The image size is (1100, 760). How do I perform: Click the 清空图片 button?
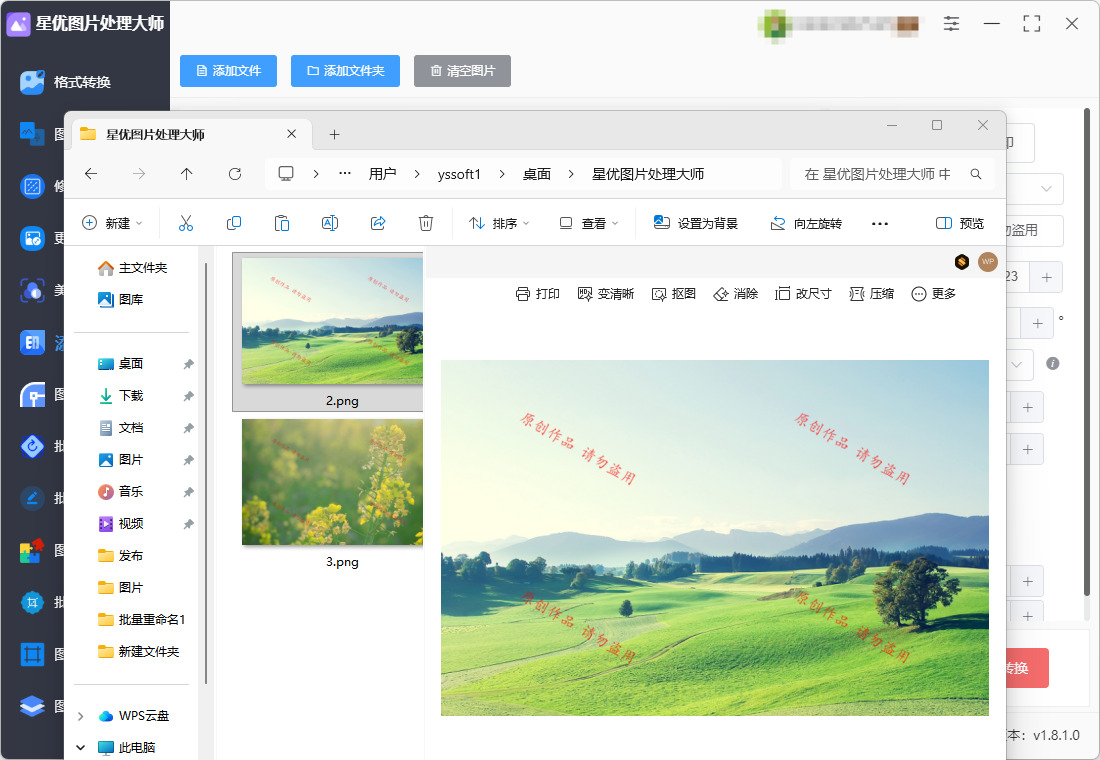click(462, 71)
